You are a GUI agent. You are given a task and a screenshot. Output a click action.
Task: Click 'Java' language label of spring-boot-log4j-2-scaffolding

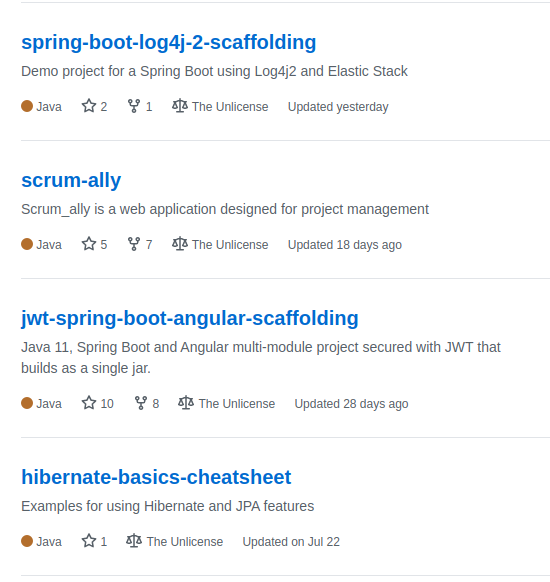[49, 107]
